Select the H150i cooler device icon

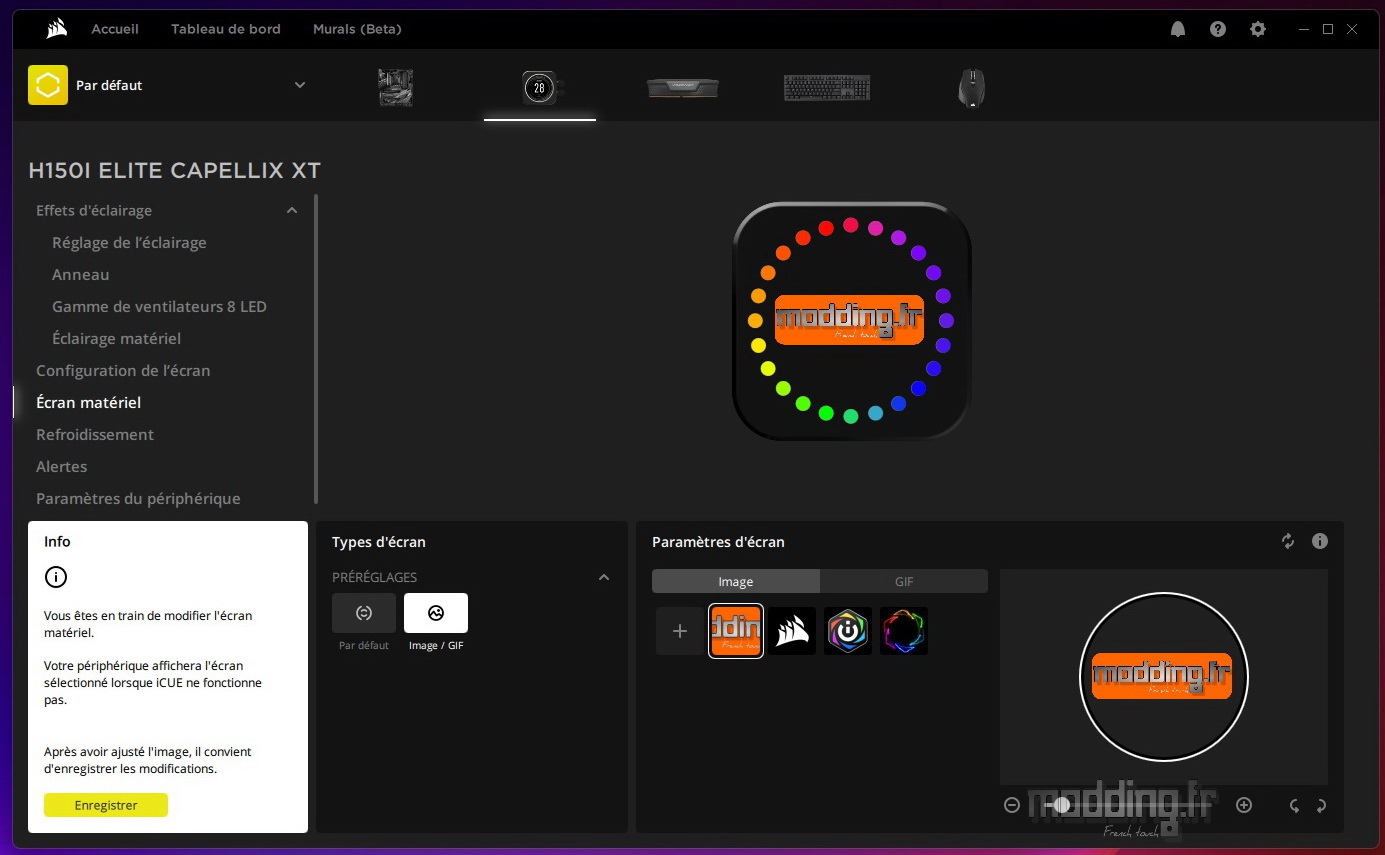coord(540,87)
